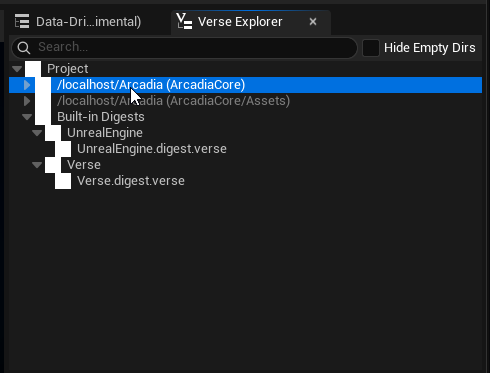
Task: Click the Hide Empty Dirs label
Action: click(430, 48)
